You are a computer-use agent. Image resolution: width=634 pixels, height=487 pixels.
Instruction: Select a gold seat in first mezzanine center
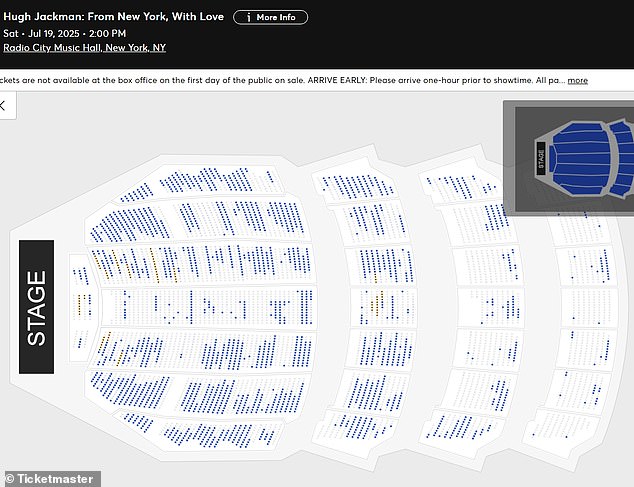[377, 302]
